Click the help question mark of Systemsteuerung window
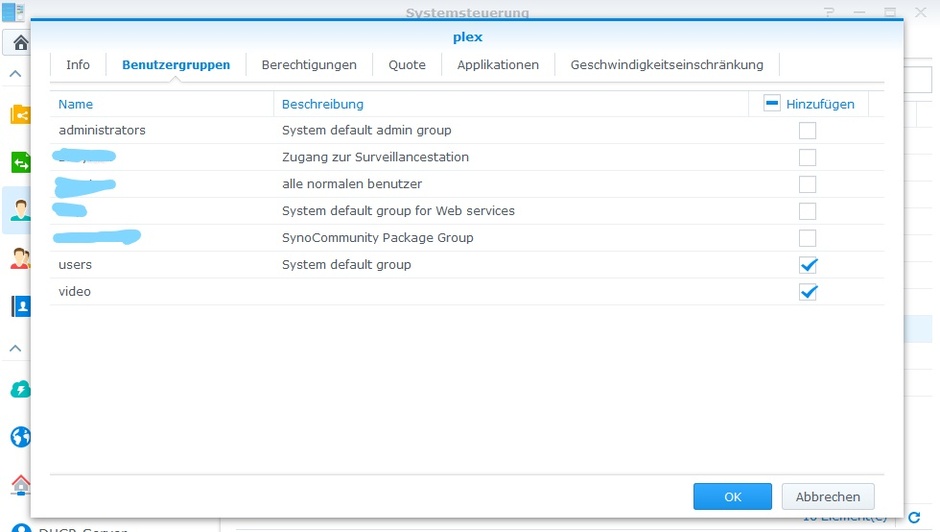940x532 pixels. pos(829,12)
